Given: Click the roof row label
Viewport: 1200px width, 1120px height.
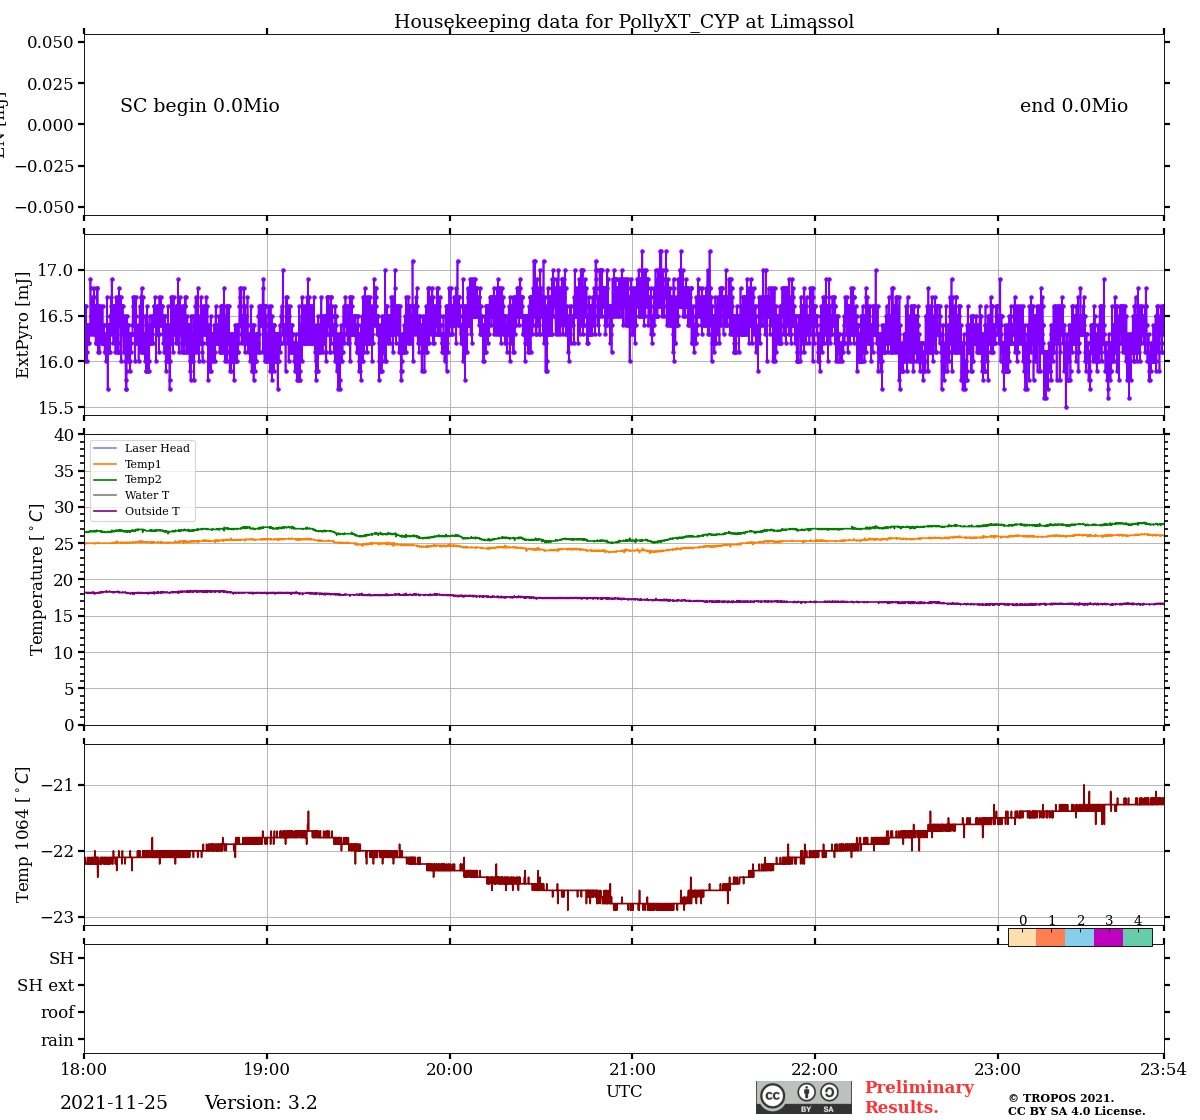Looking at the screenshot, I should 58,1013.
